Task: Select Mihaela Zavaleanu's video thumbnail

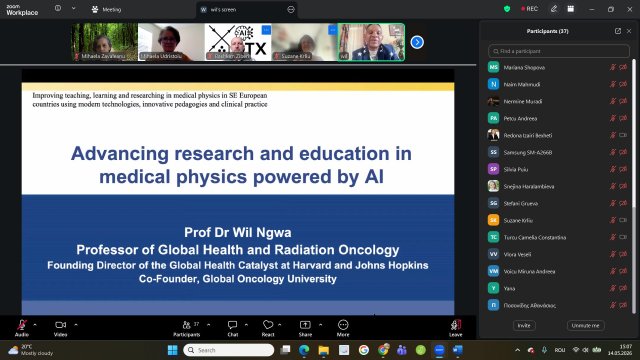Action: (104, 42)
